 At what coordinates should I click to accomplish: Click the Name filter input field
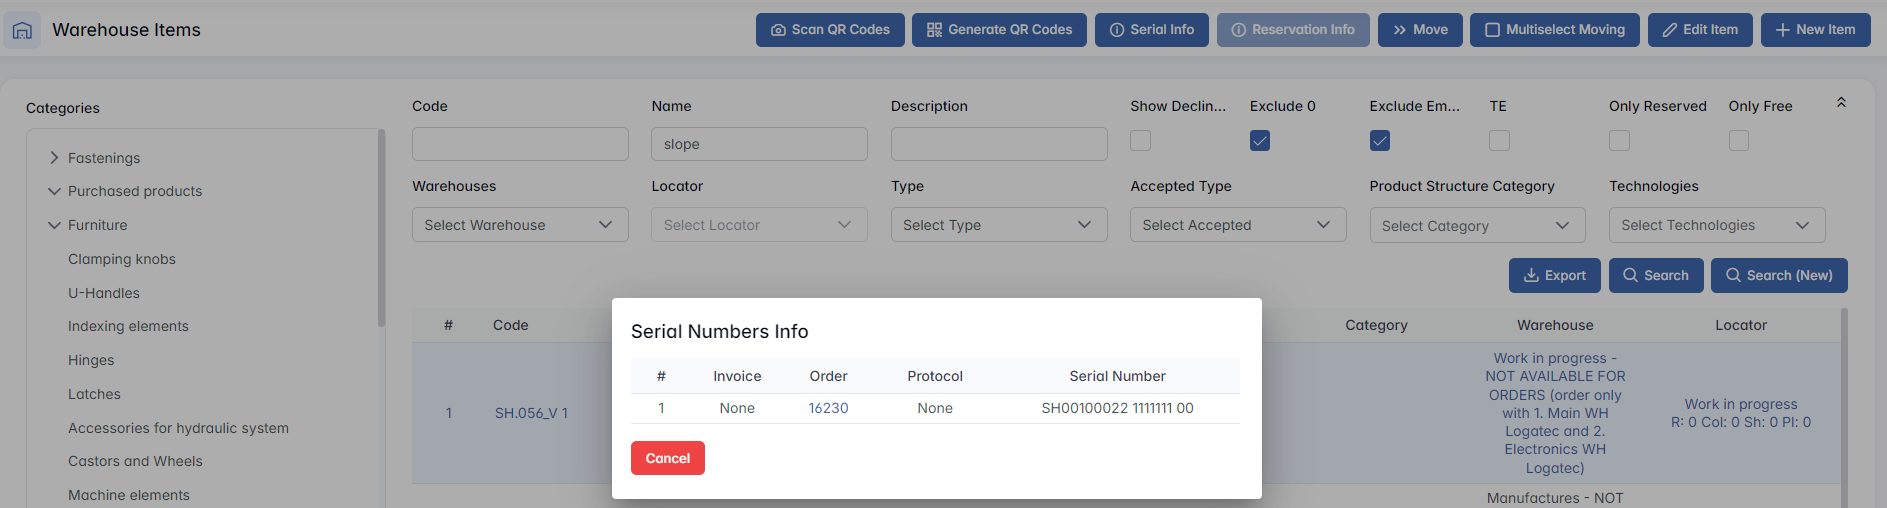pos(758,144)
